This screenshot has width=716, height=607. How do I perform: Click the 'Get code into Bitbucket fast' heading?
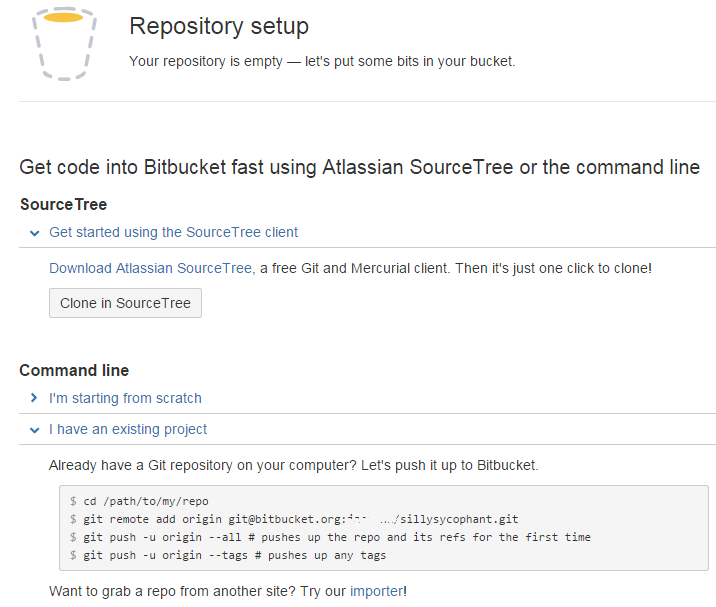pos(359,167)
